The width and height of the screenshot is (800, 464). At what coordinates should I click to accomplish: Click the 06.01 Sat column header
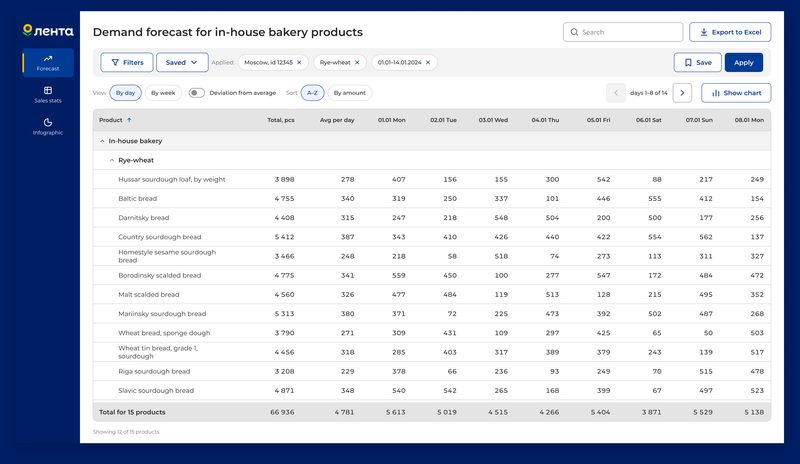tap(648, 120)
